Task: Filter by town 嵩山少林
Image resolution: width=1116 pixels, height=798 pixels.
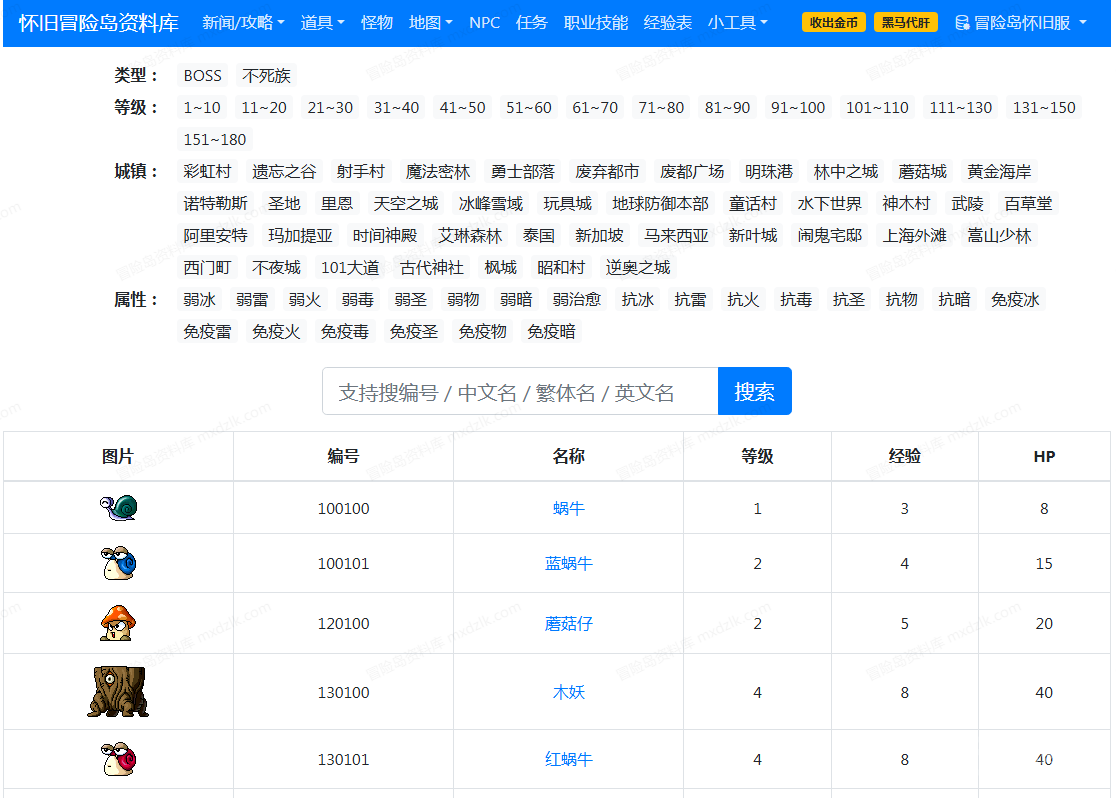Action: [999, 236]
